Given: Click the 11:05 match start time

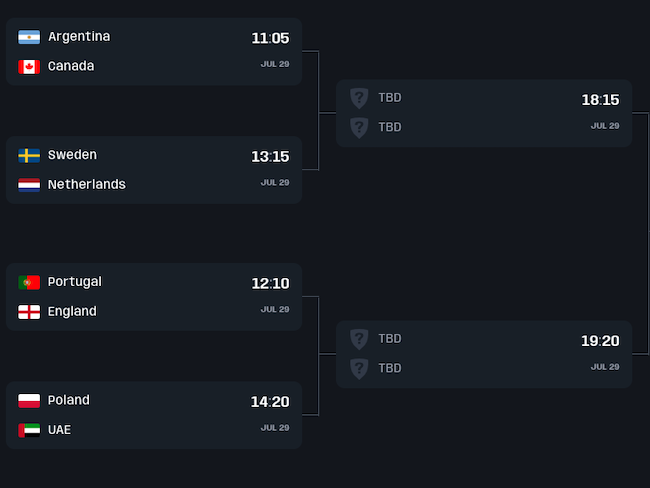Looking at the screenshot, I should (270, 39).
